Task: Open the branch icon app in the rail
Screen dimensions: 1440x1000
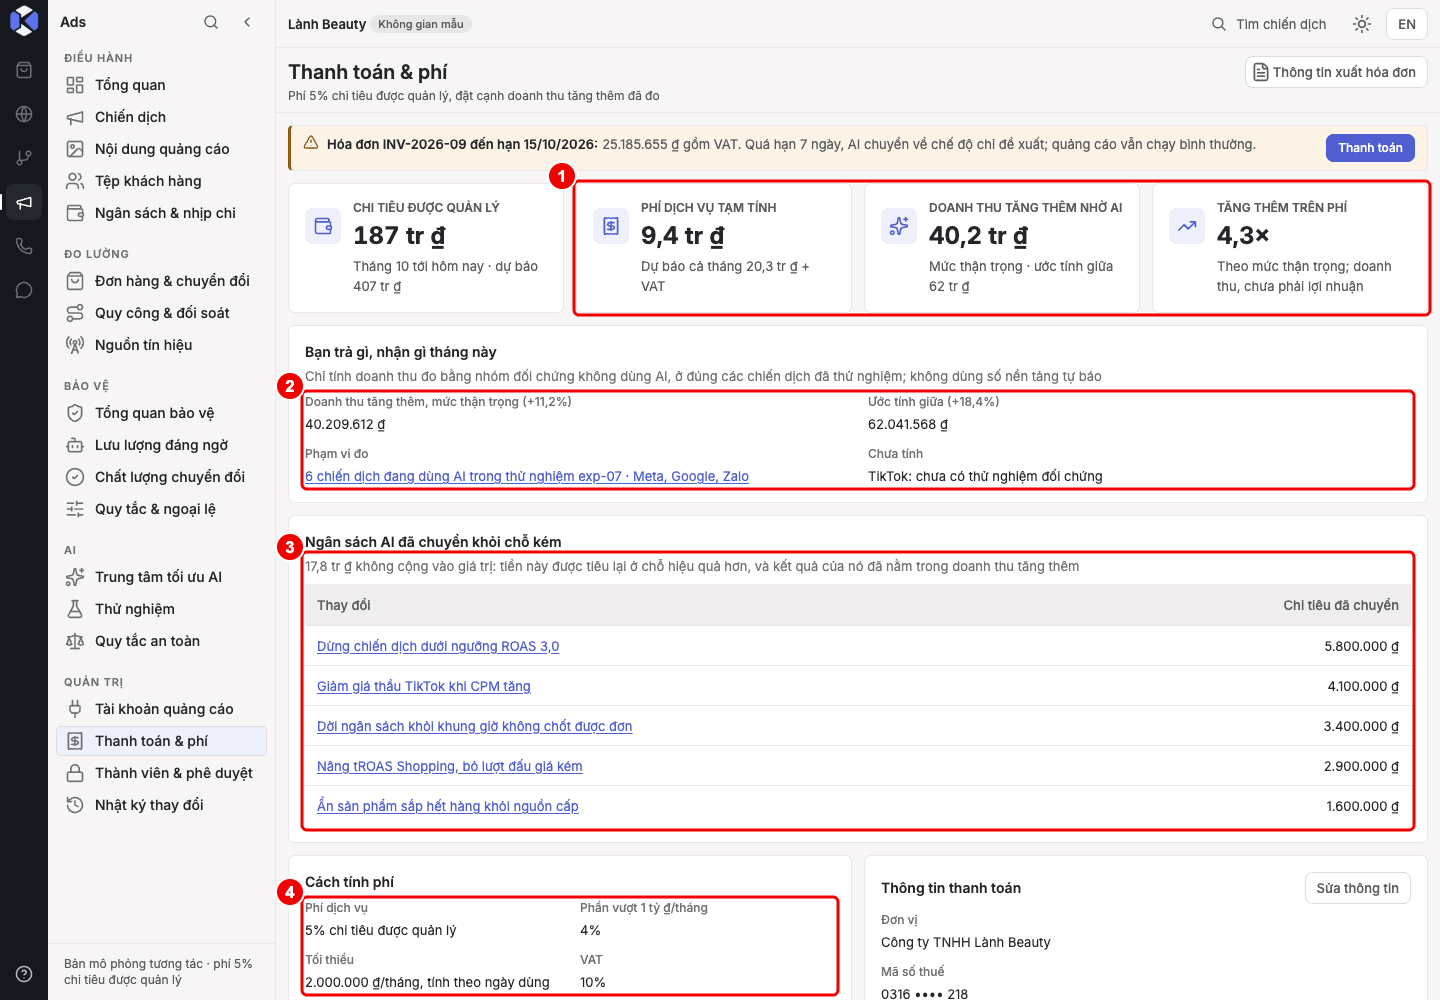Action: tap(24, 158)
